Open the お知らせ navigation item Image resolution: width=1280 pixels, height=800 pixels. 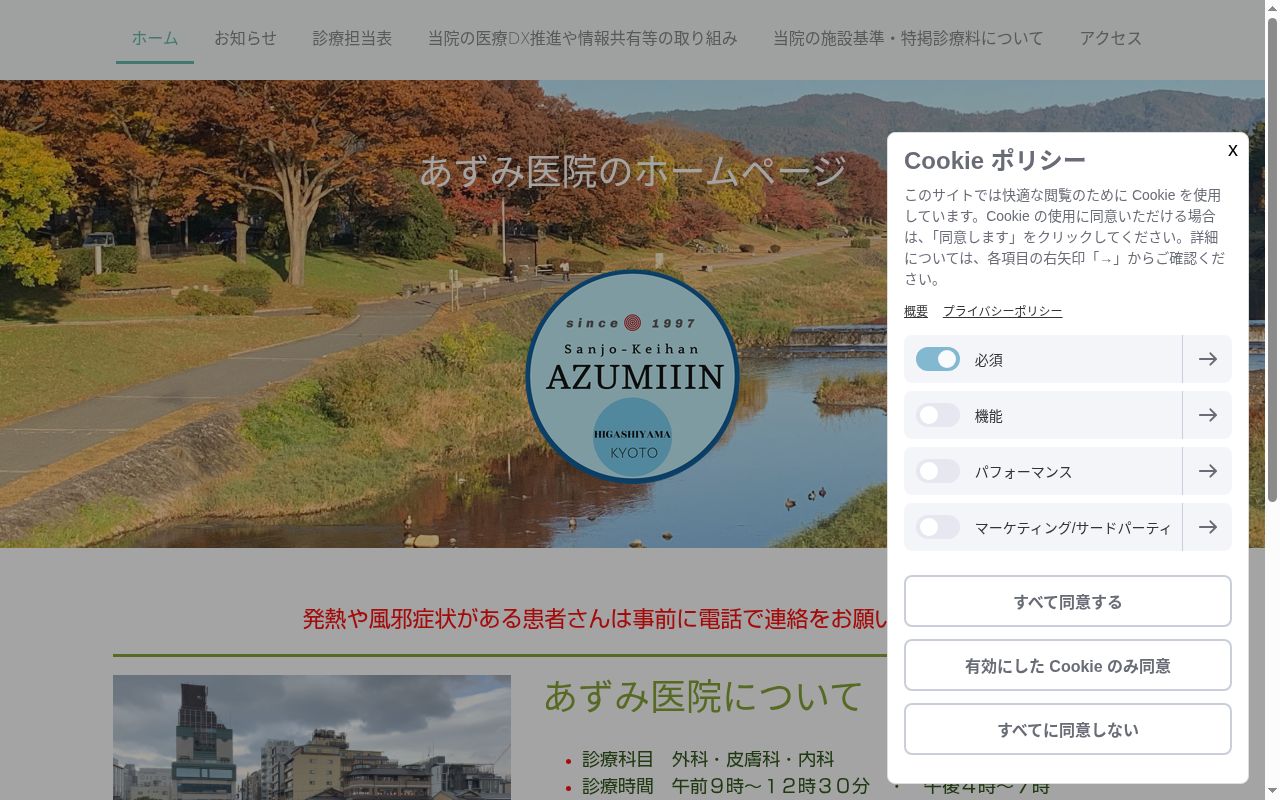tap(245, 38)
